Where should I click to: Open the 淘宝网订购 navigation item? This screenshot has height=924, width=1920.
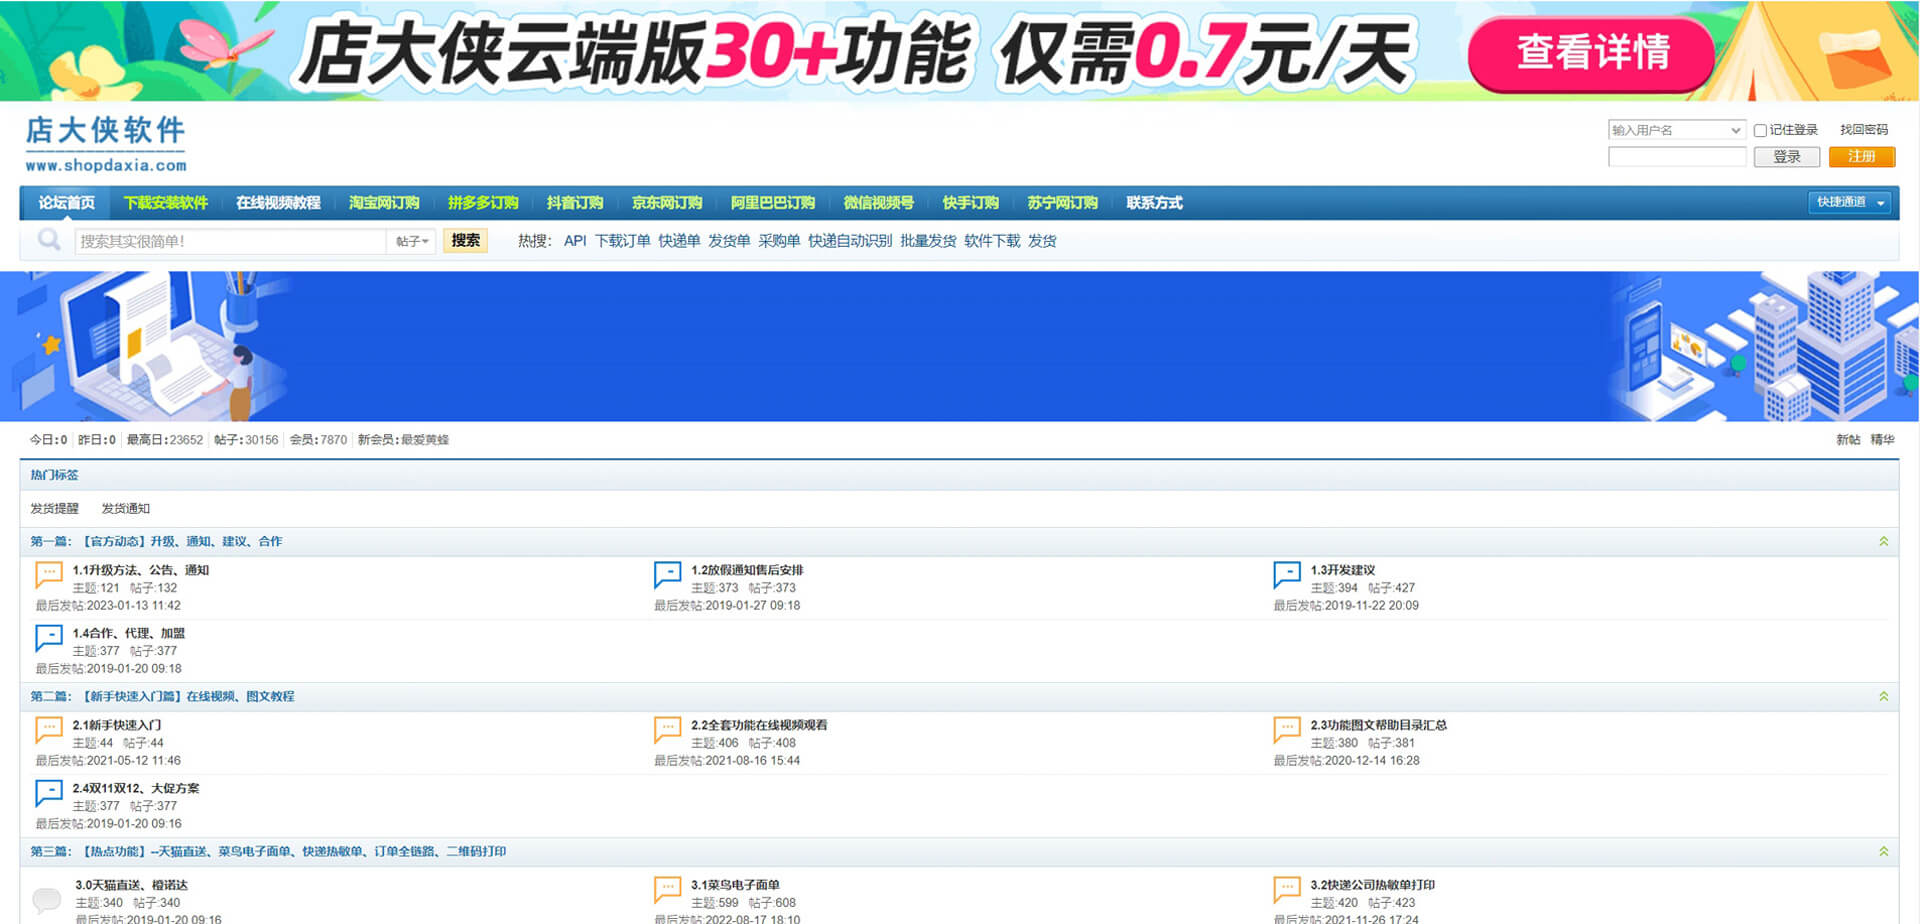(x=384, y=203)
